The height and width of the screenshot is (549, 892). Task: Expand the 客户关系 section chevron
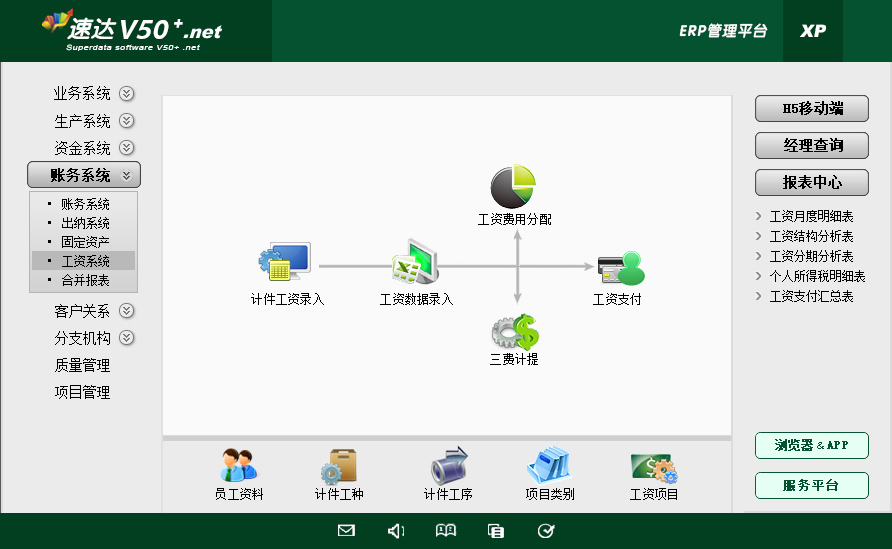(127, 311)
